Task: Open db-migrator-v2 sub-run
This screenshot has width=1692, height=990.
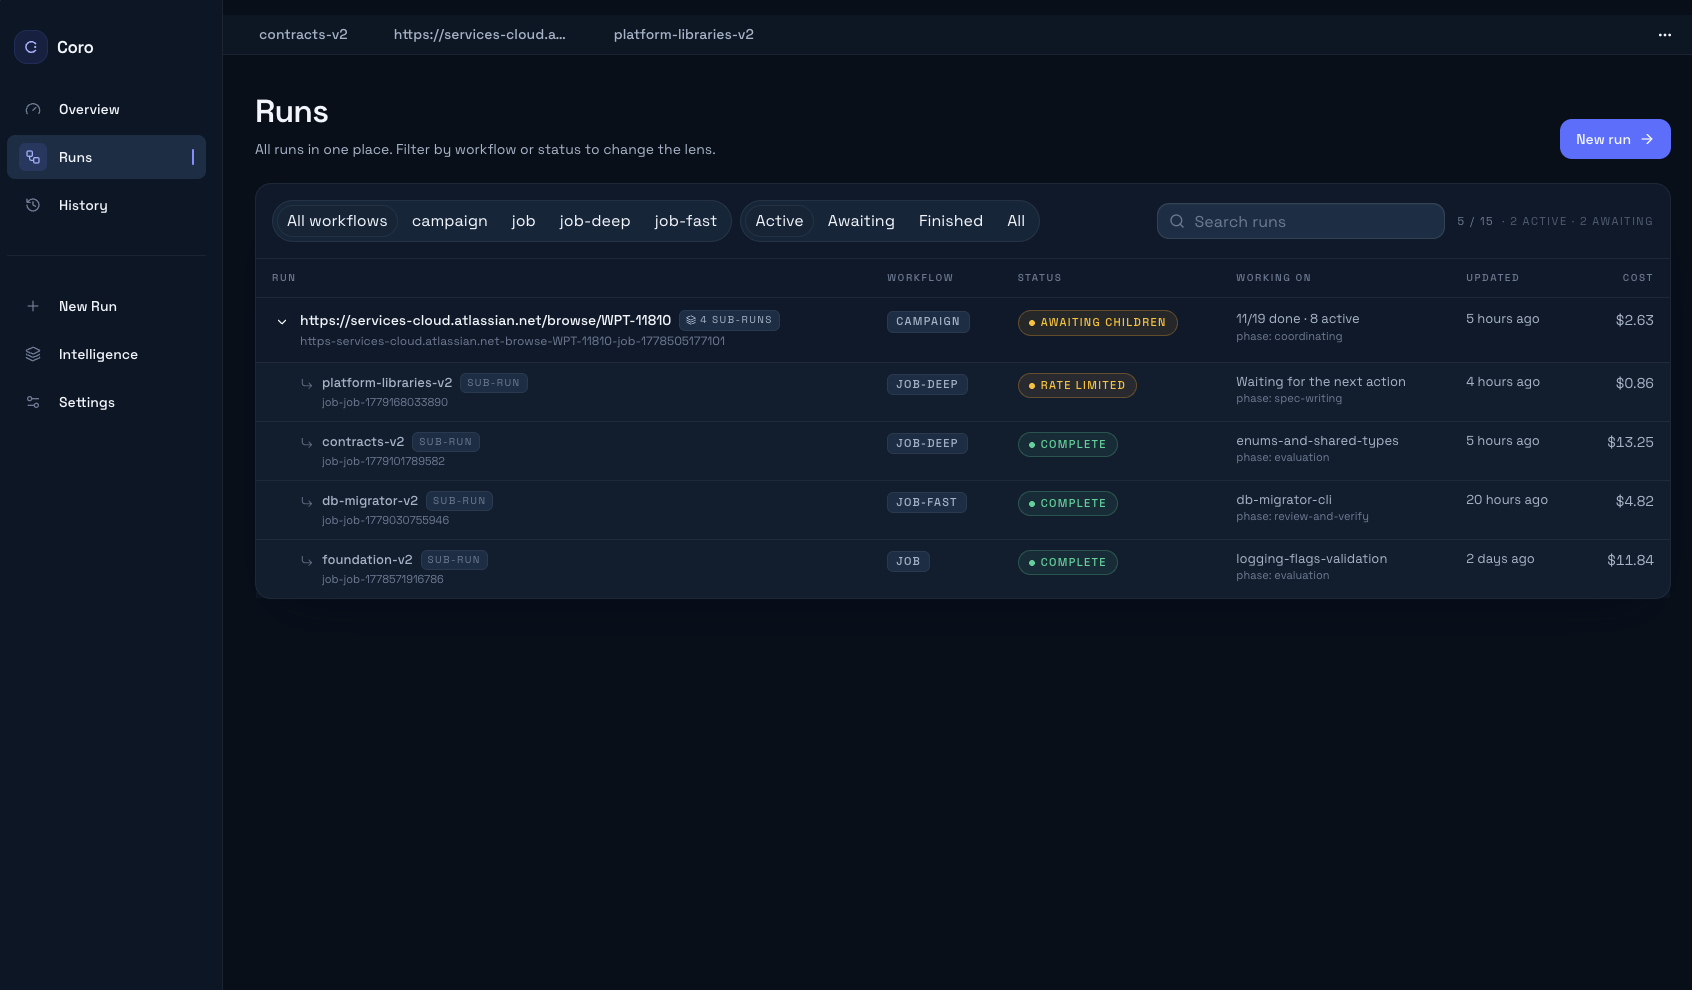Action: 370,500
